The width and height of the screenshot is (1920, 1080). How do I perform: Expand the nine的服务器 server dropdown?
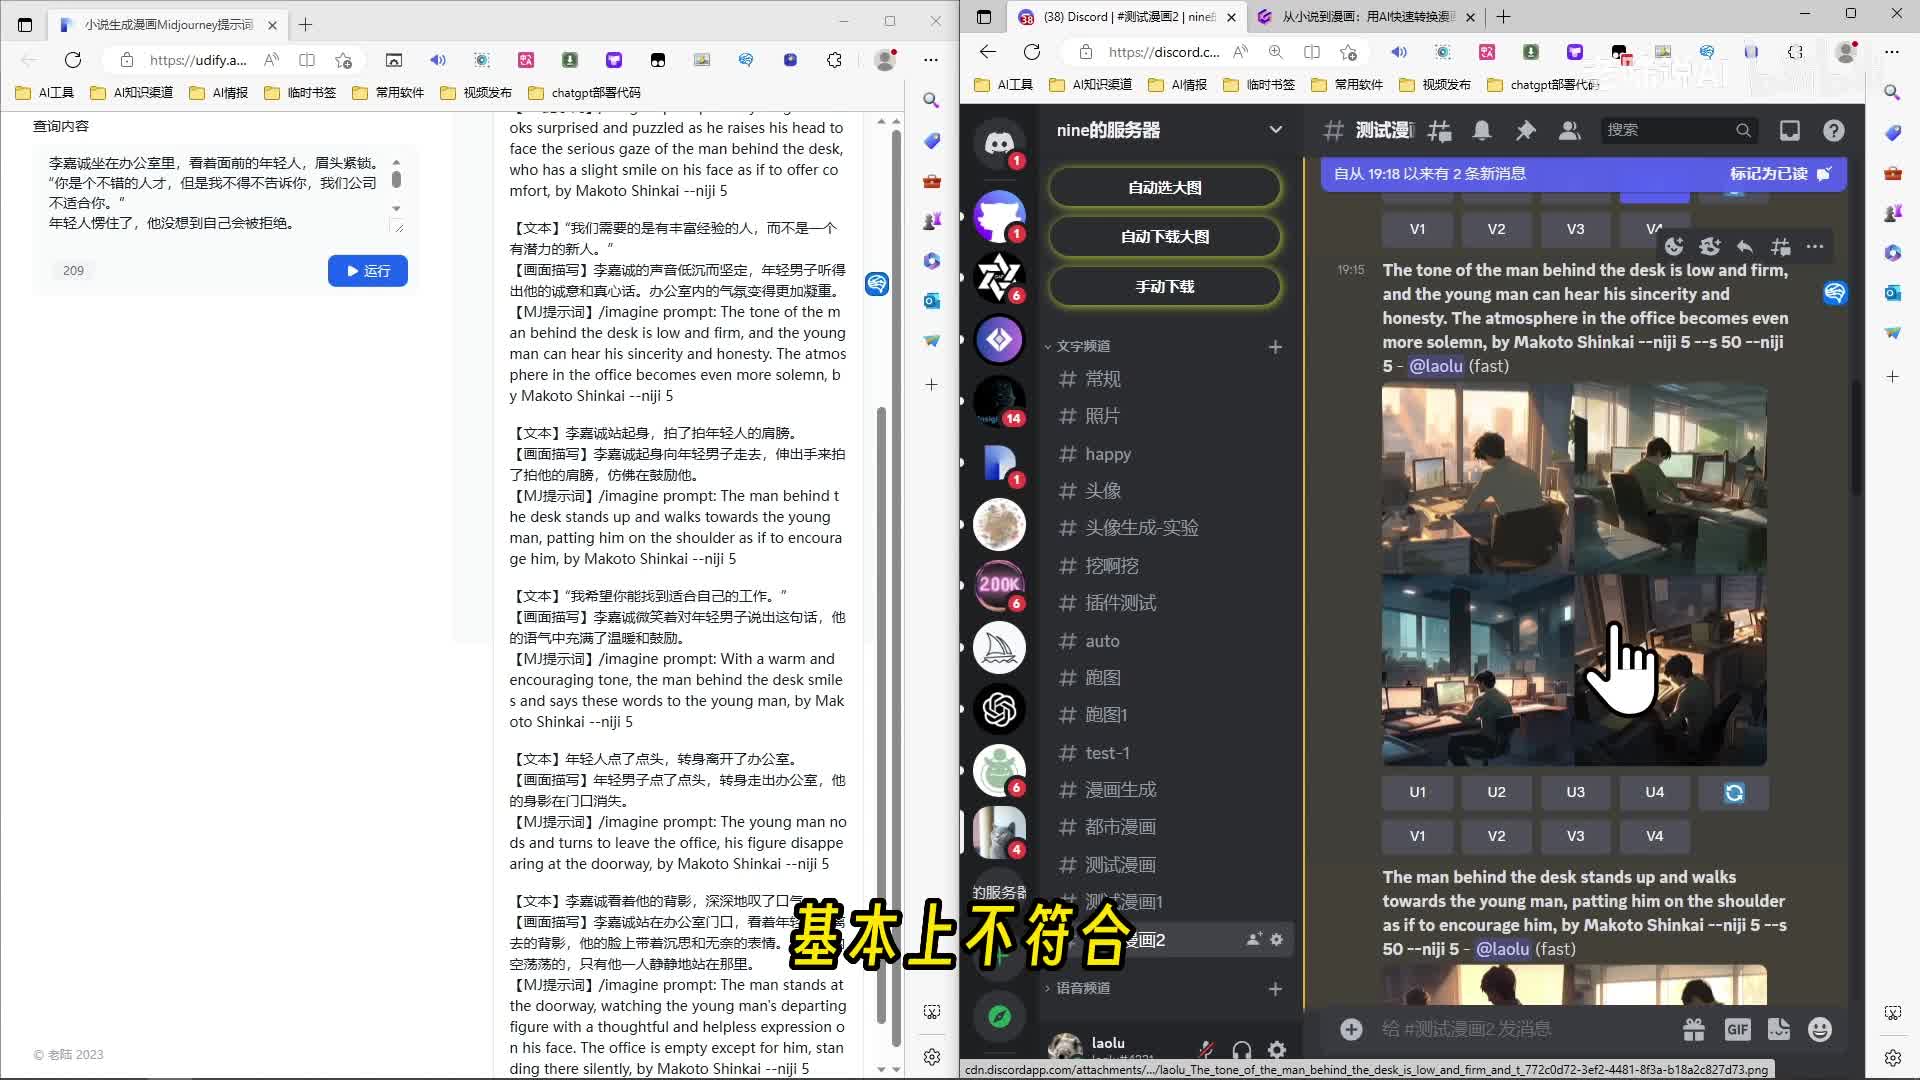pos(1275,130)
